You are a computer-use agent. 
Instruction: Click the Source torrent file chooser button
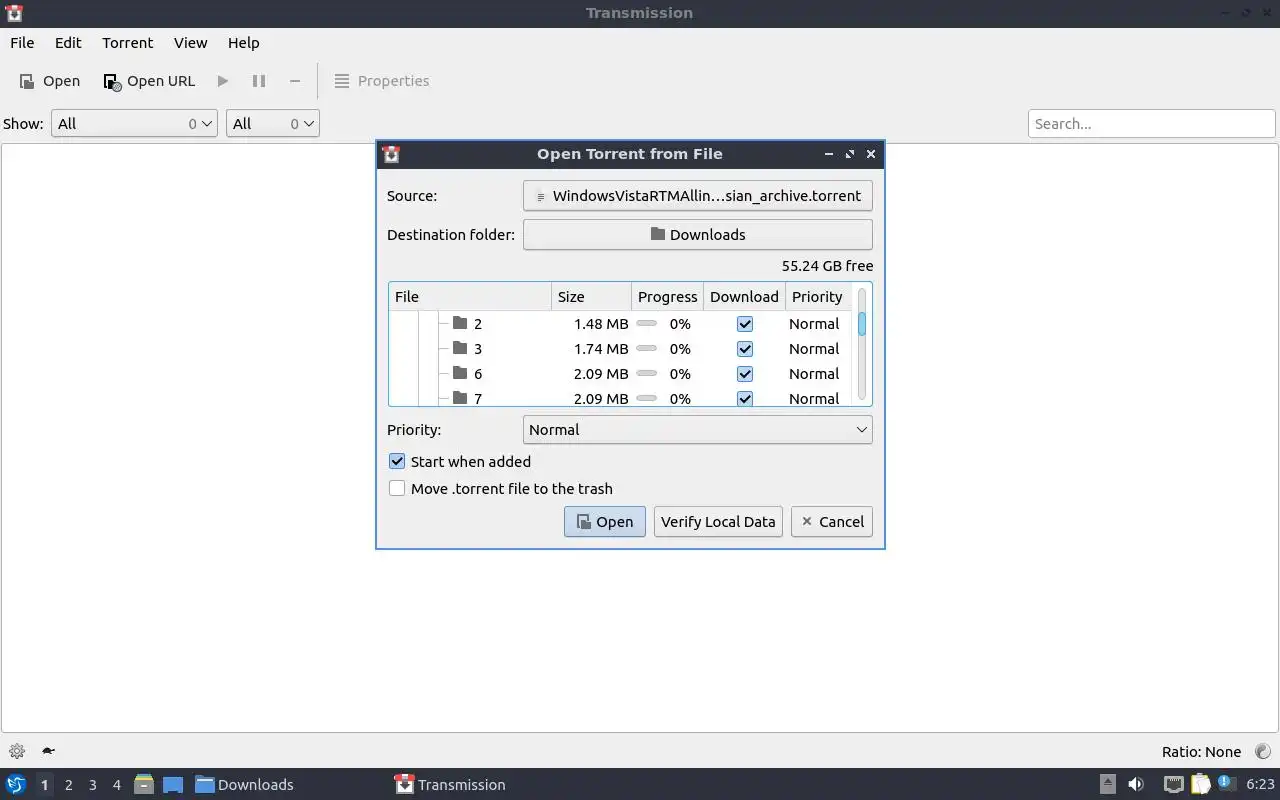(x=697, y=196)
